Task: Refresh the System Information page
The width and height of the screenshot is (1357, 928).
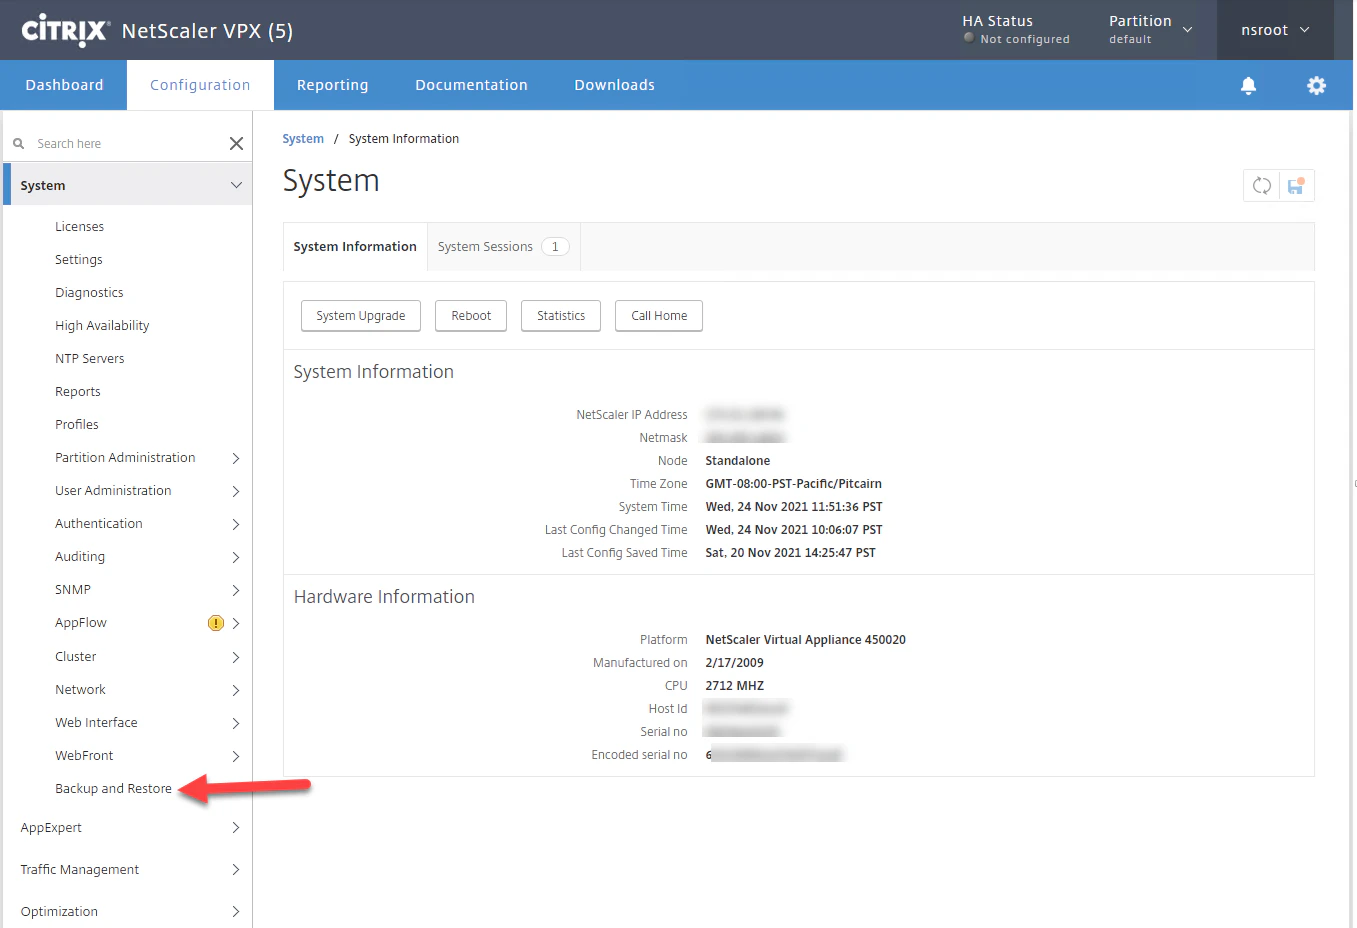Action: pyautogui.click(x=1261, y=185)
